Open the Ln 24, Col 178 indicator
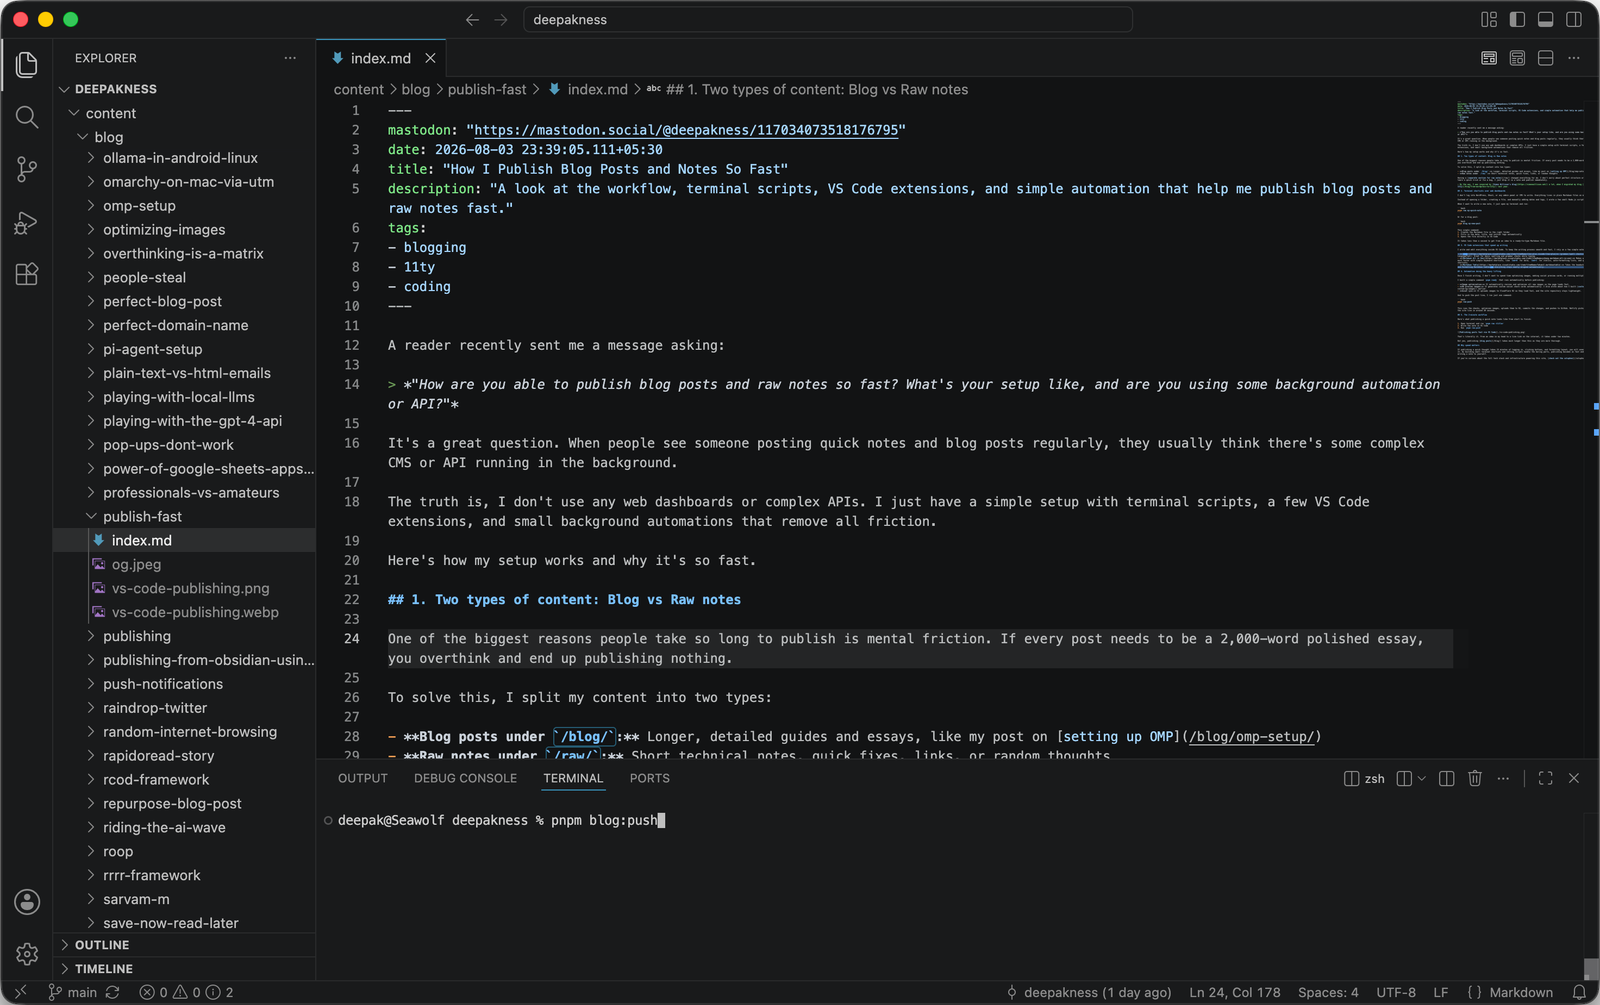 (1234, 992)
